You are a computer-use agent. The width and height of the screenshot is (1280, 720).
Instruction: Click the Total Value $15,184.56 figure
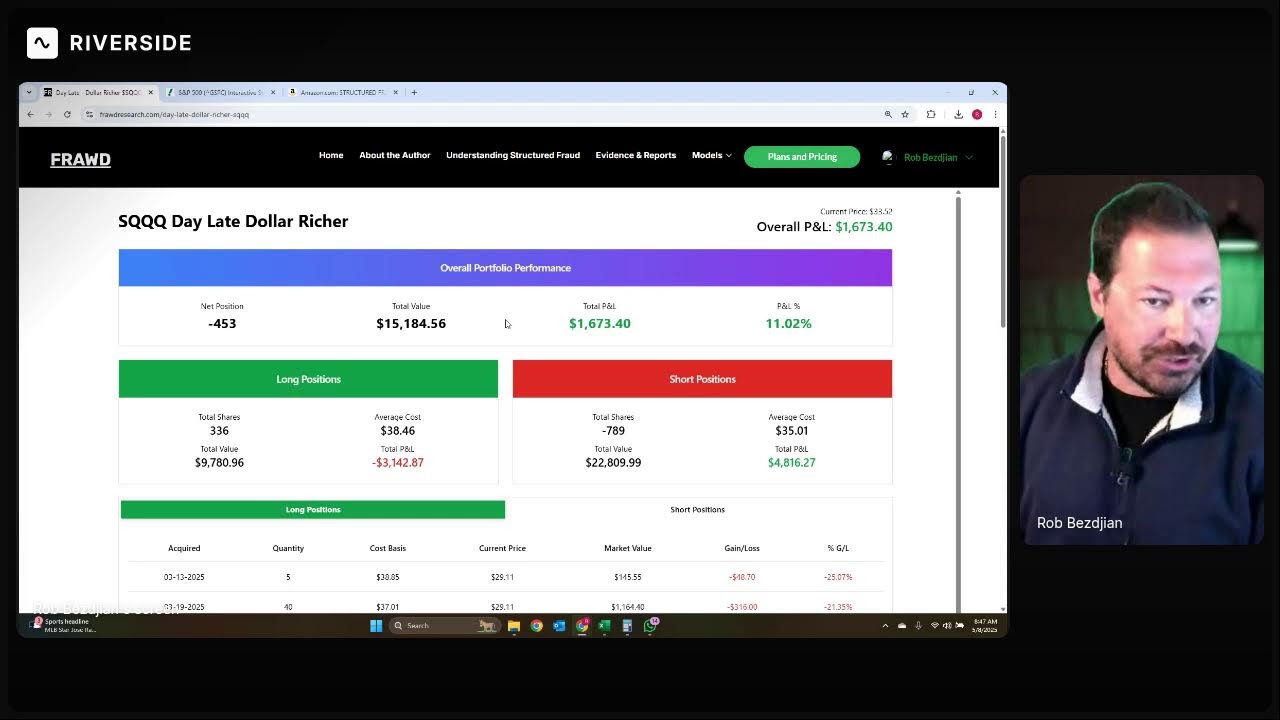coord(411,324)
